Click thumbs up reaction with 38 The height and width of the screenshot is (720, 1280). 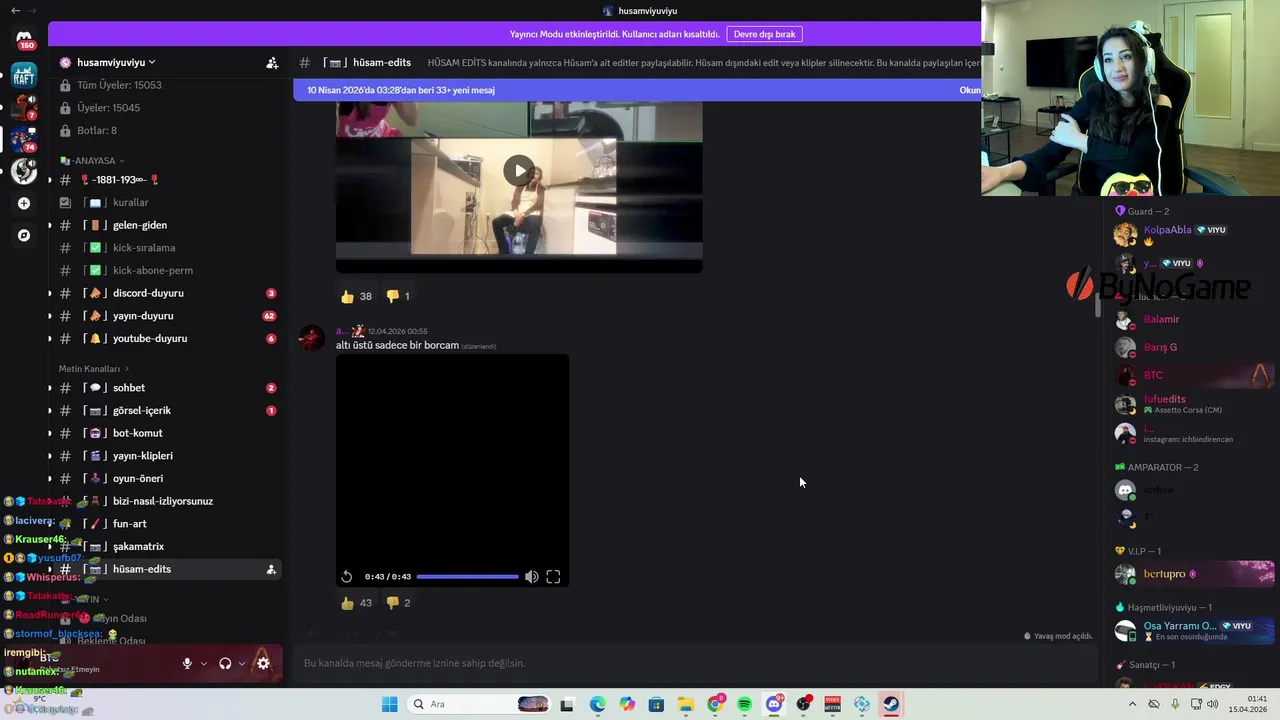coord(356,296)
